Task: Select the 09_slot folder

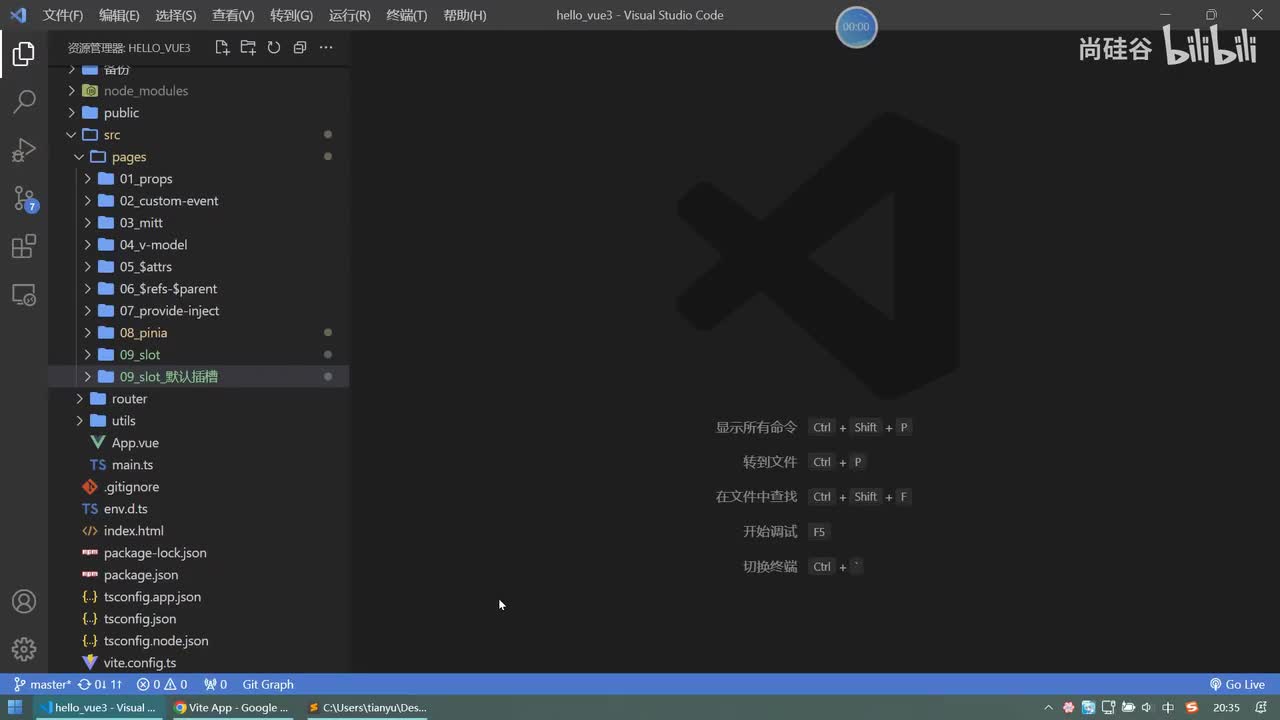Action: point(198,355)
